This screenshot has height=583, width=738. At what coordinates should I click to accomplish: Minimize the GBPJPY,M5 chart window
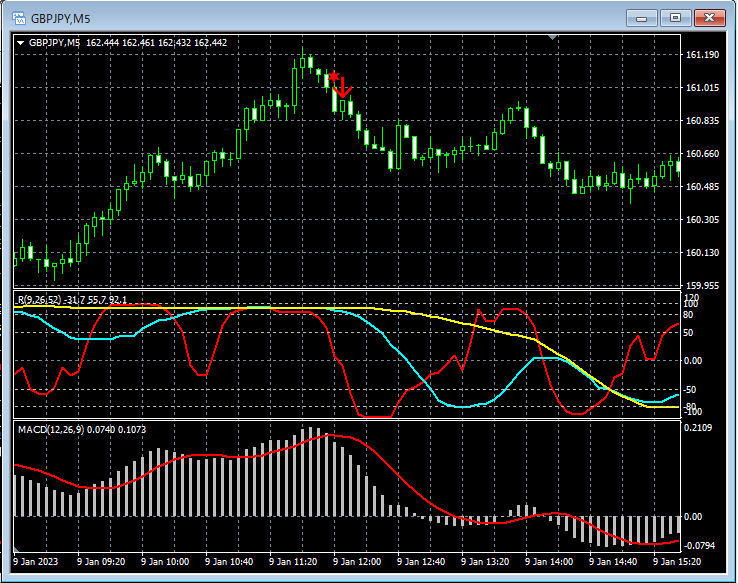pos(643,17)
